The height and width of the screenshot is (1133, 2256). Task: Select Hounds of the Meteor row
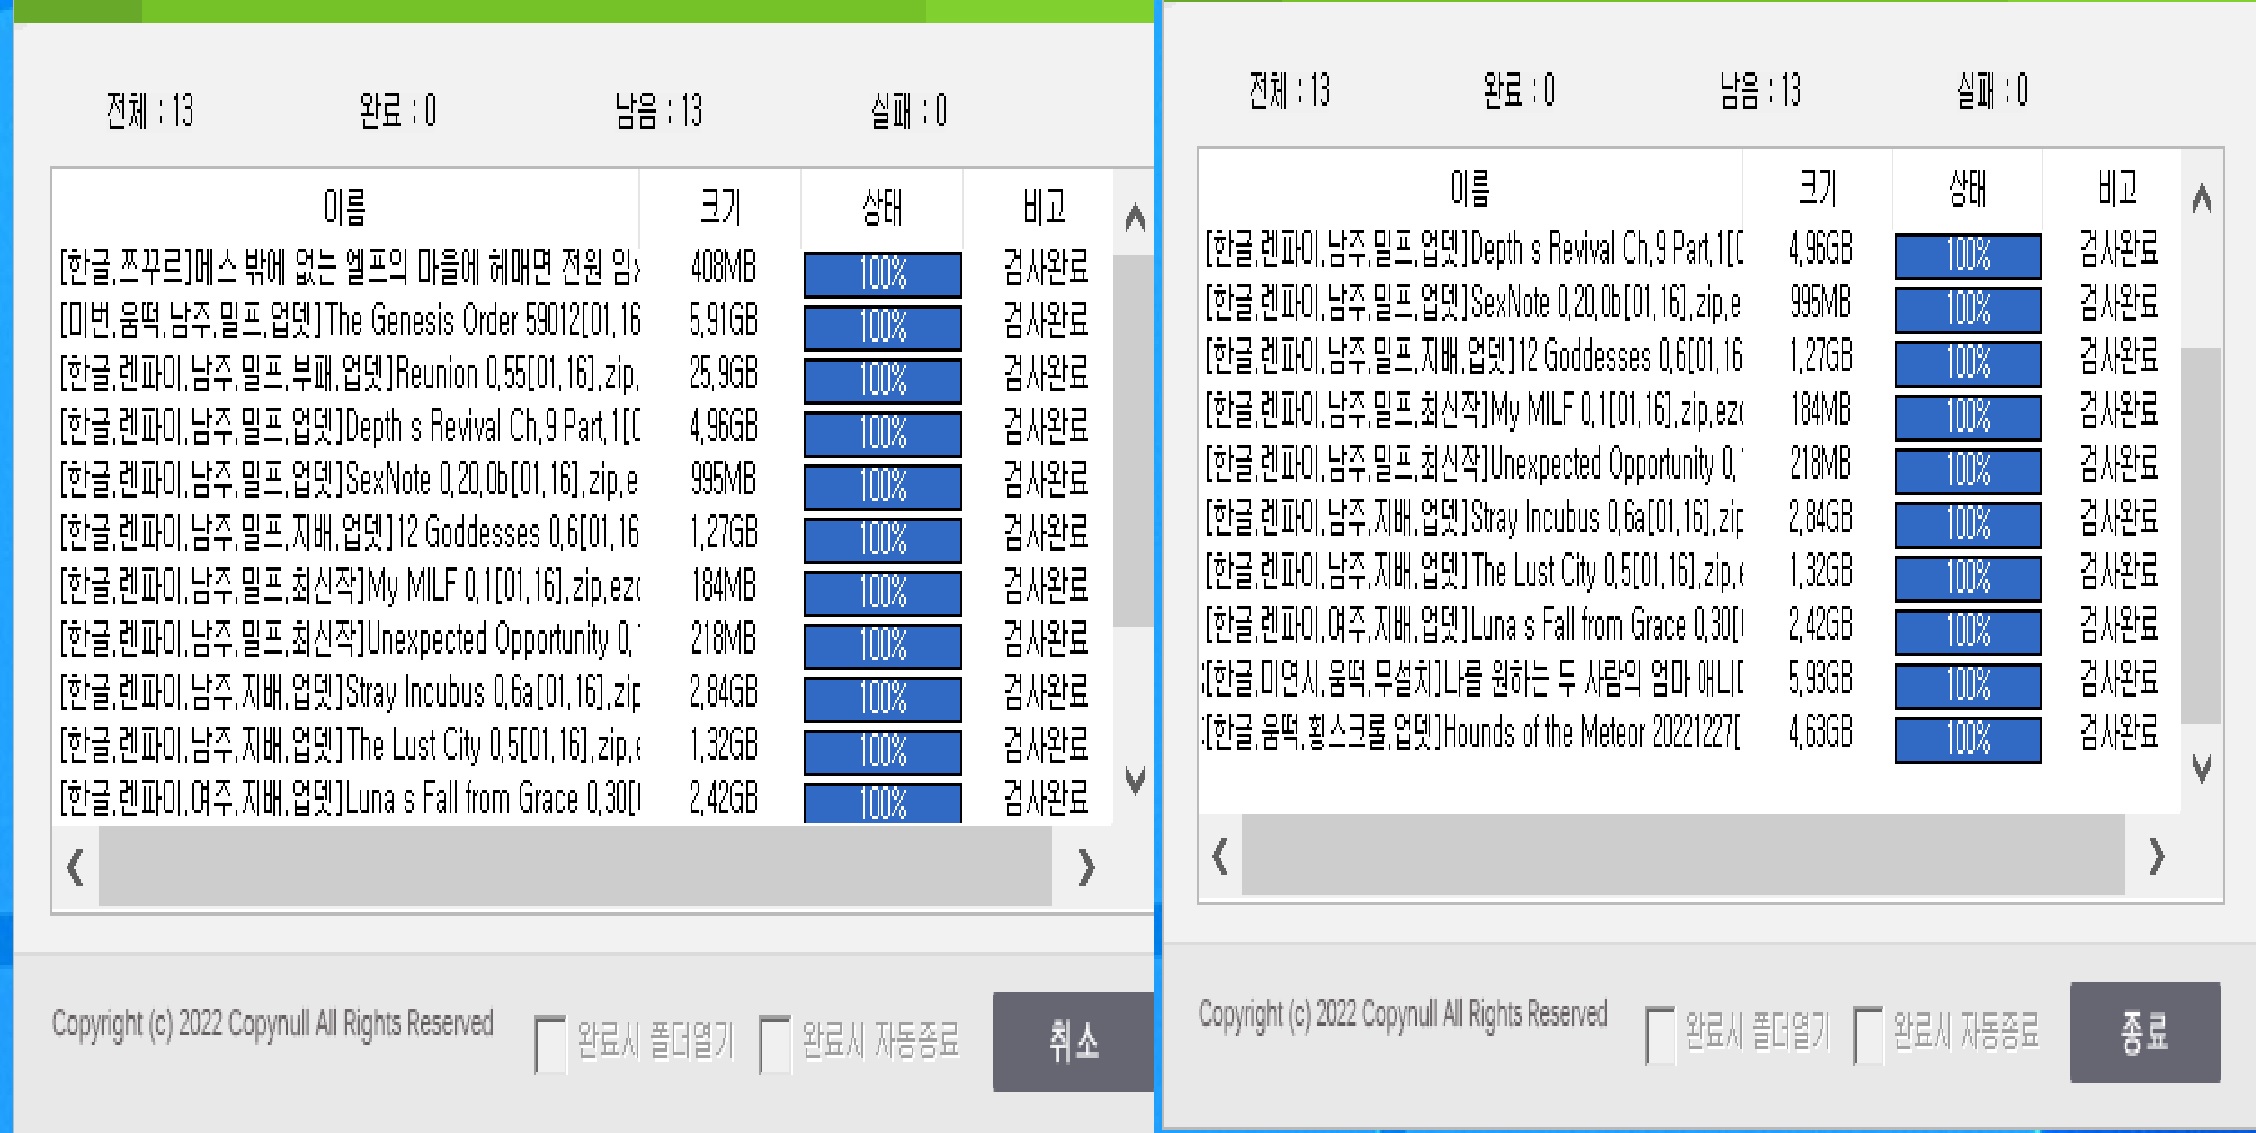(1470, 734)
